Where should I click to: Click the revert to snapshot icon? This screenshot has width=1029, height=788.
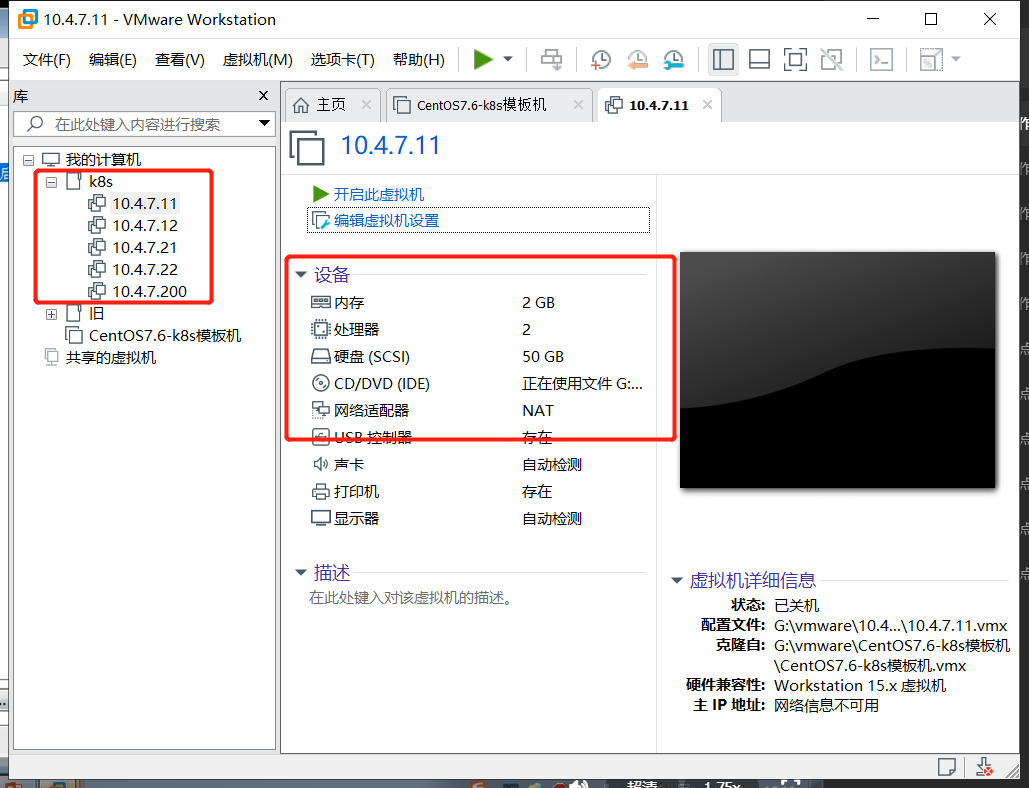pyautogui.click(x=637, y=60)
